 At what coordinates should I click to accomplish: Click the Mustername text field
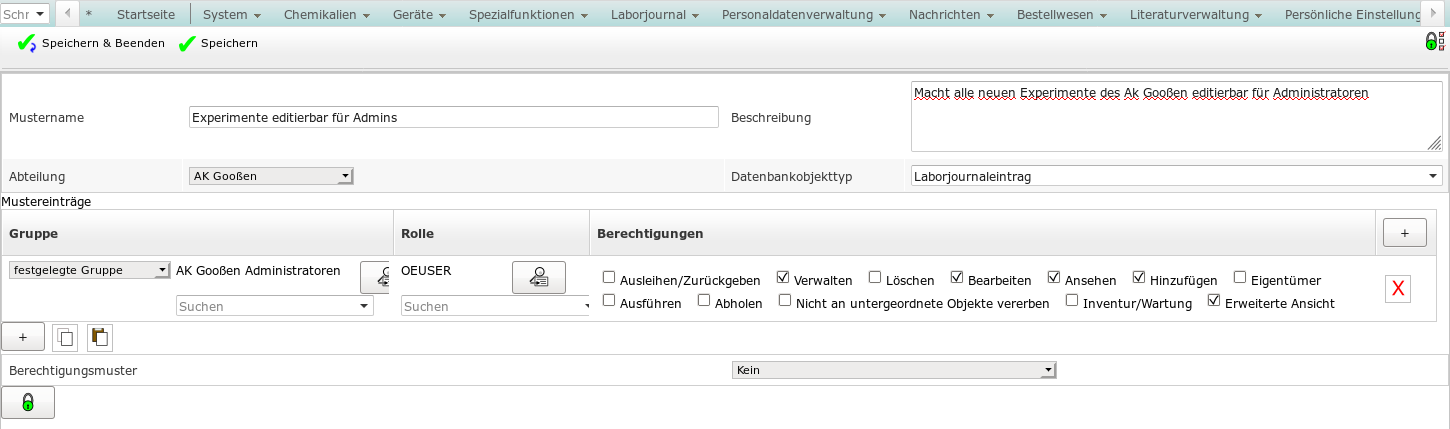(x=453, y=117)
